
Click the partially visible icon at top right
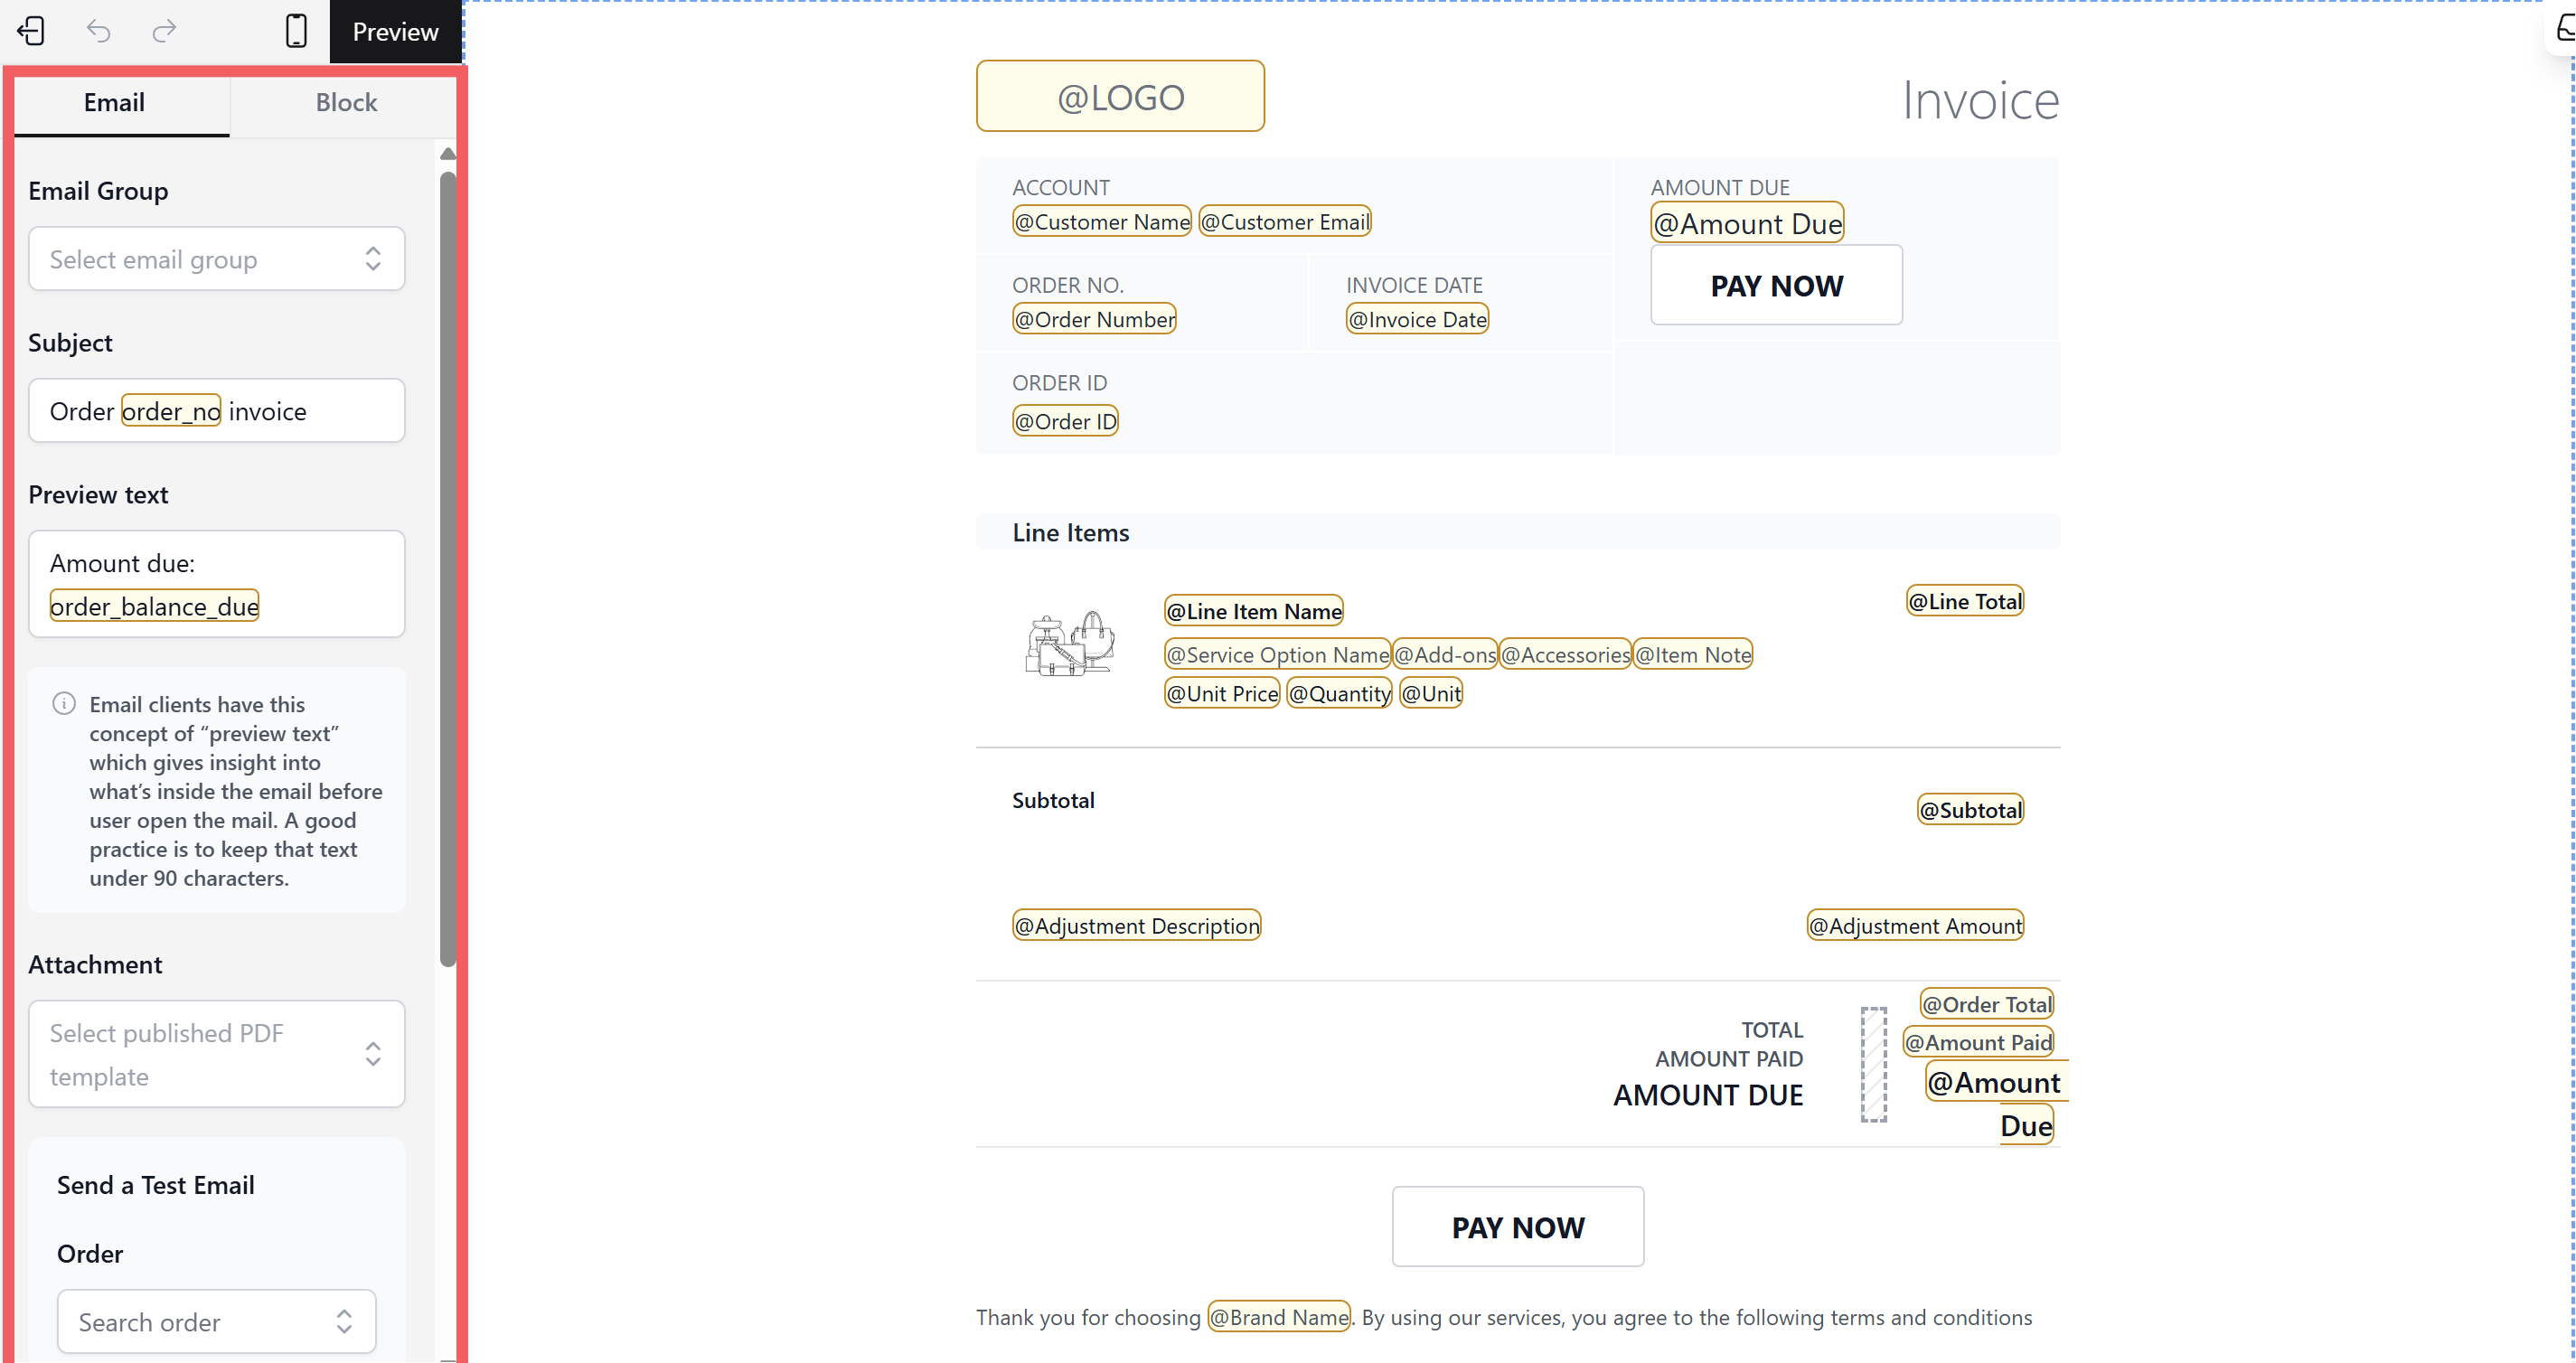tap(2565, 28)
